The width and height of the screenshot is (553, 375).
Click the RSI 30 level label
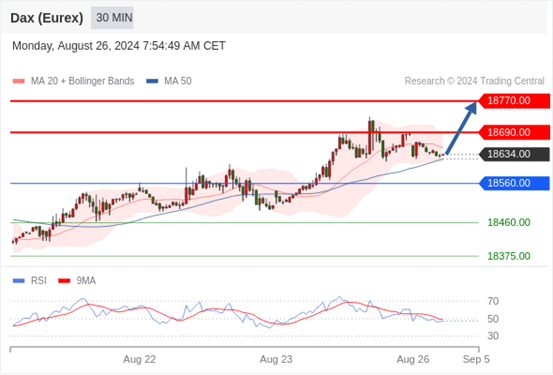[493, 336]
